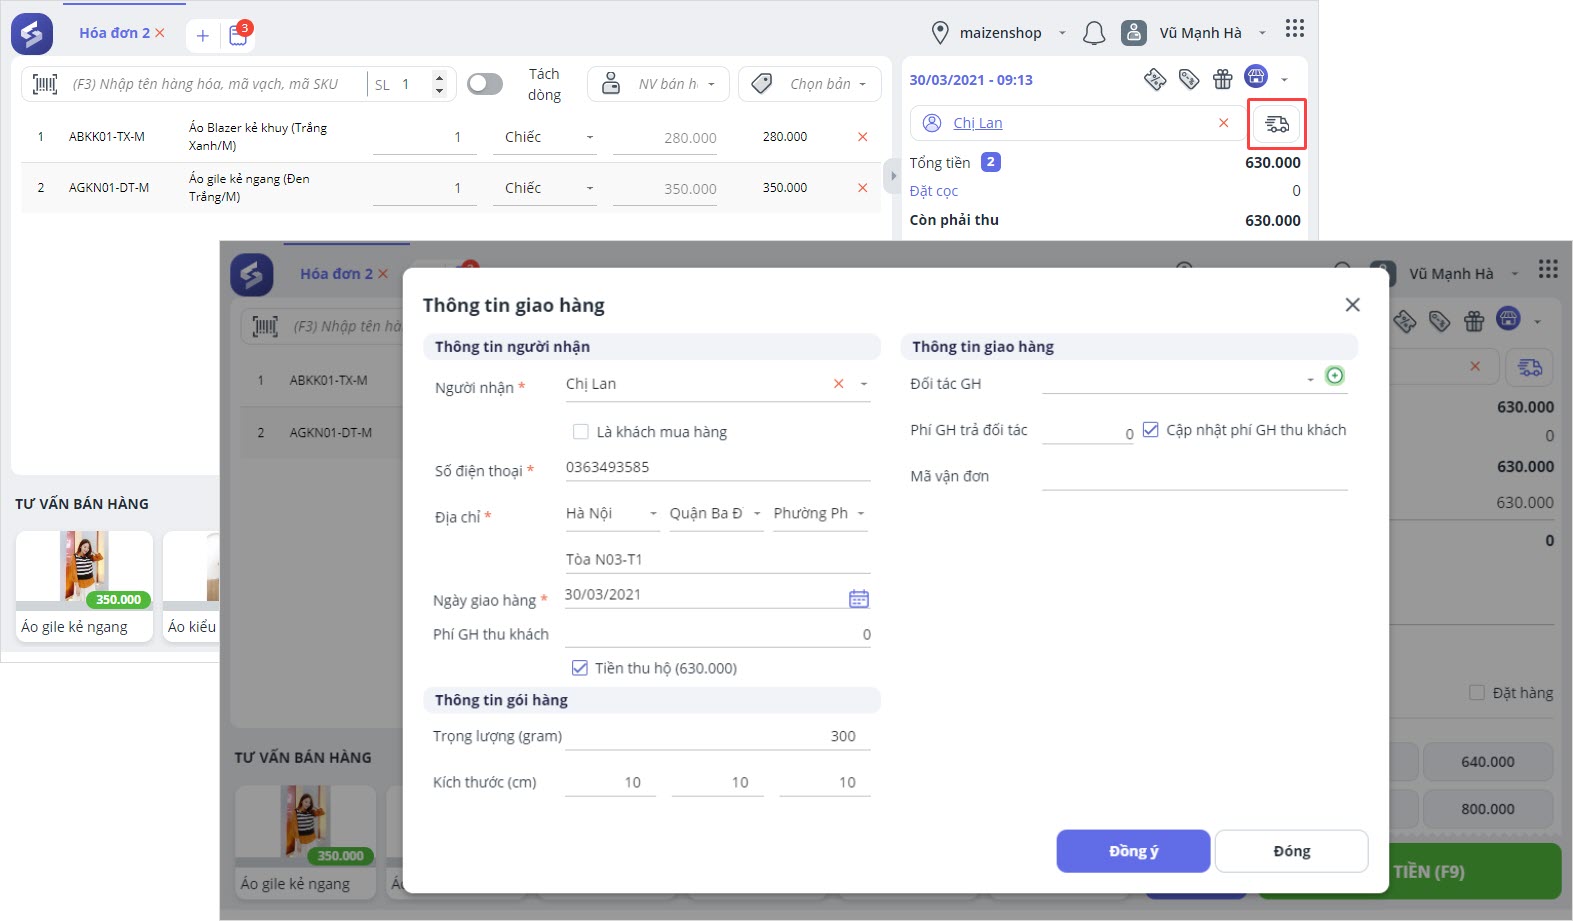The height and width of the screenshot is (921, 1573).
Task: Check the Là khách mua hàng checkbox
Action: (x=580, y=432)
